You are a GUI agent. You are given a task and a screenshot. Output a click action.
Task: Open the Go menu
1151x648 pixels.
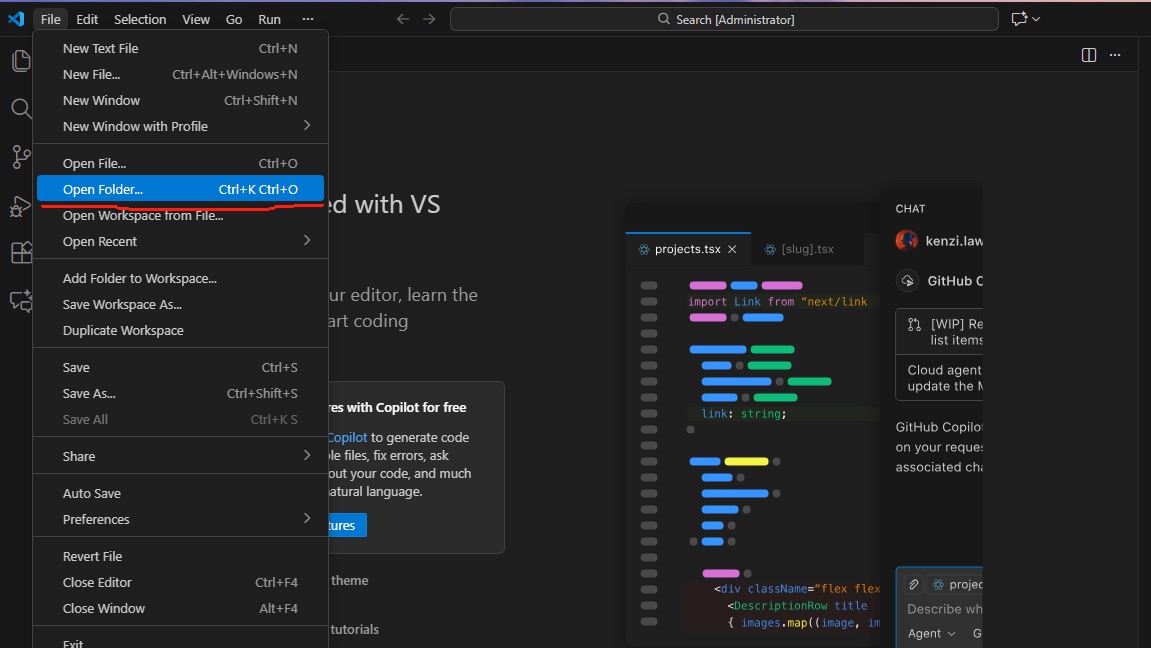pos(233,19)
